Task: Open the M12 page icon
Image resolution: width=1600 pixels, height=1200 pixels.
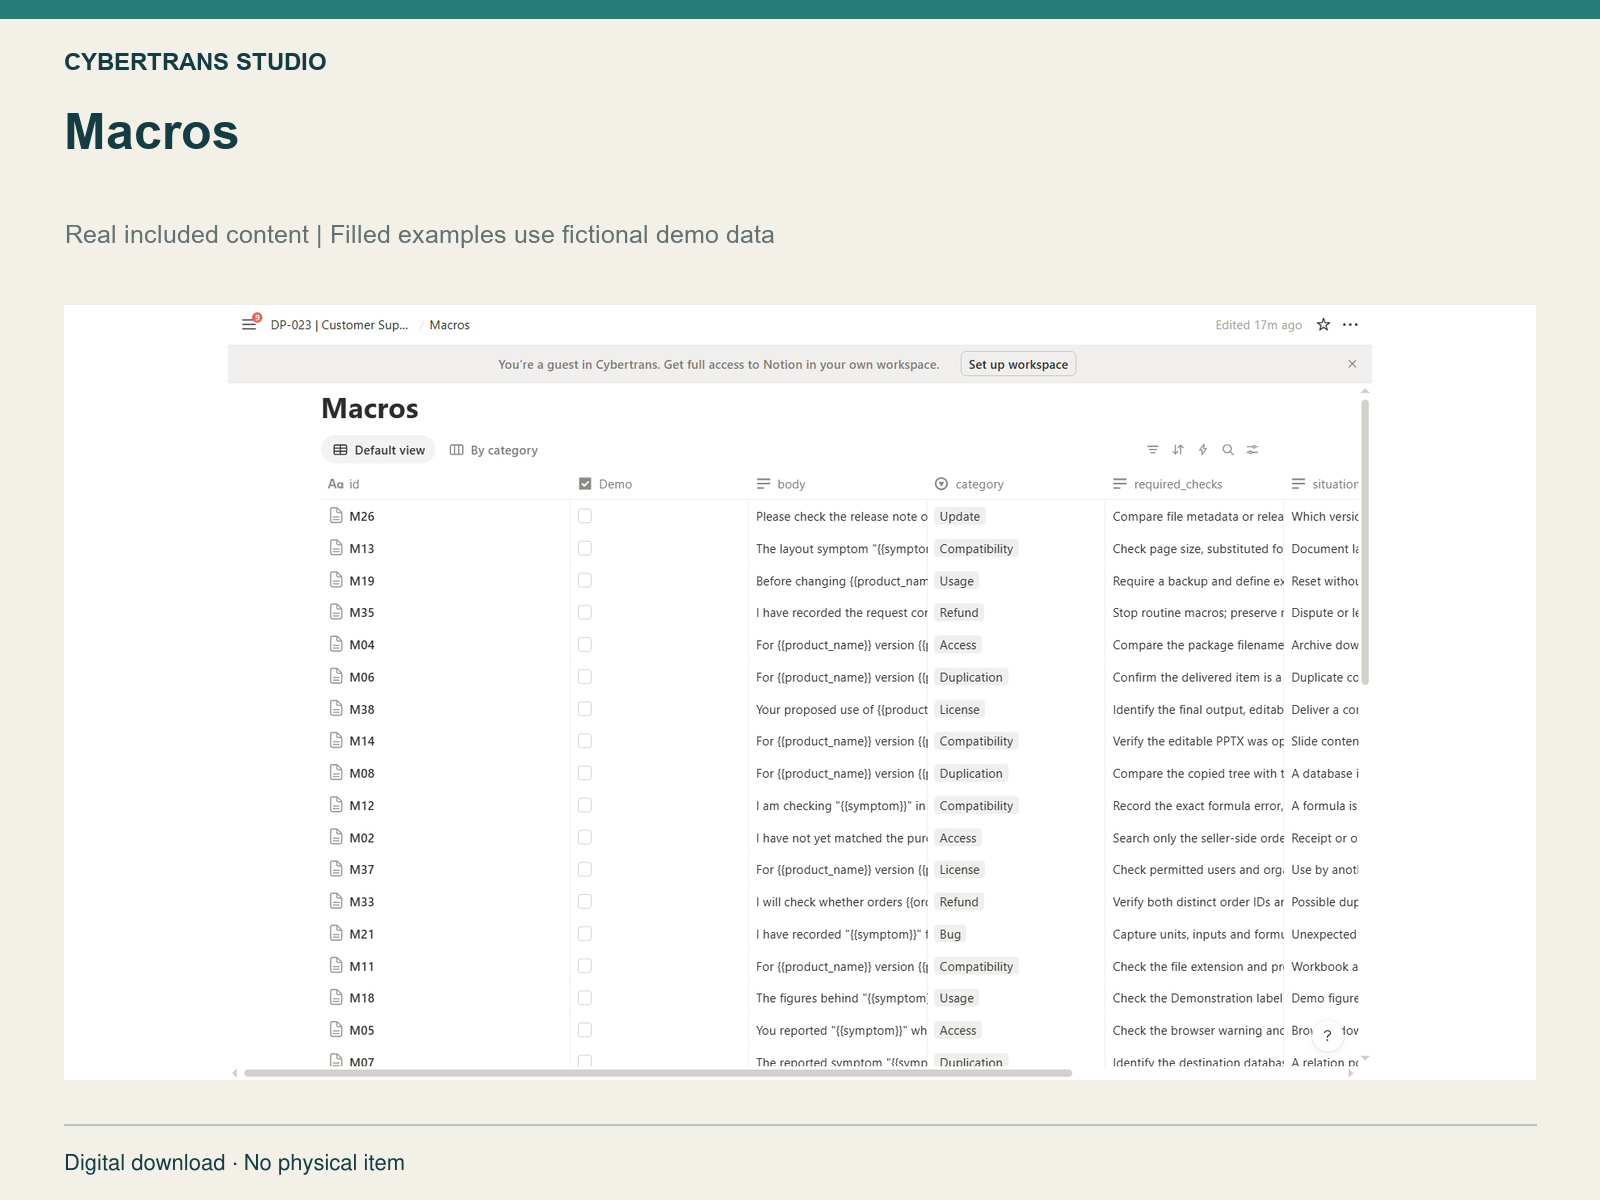Action: (336, 805)
